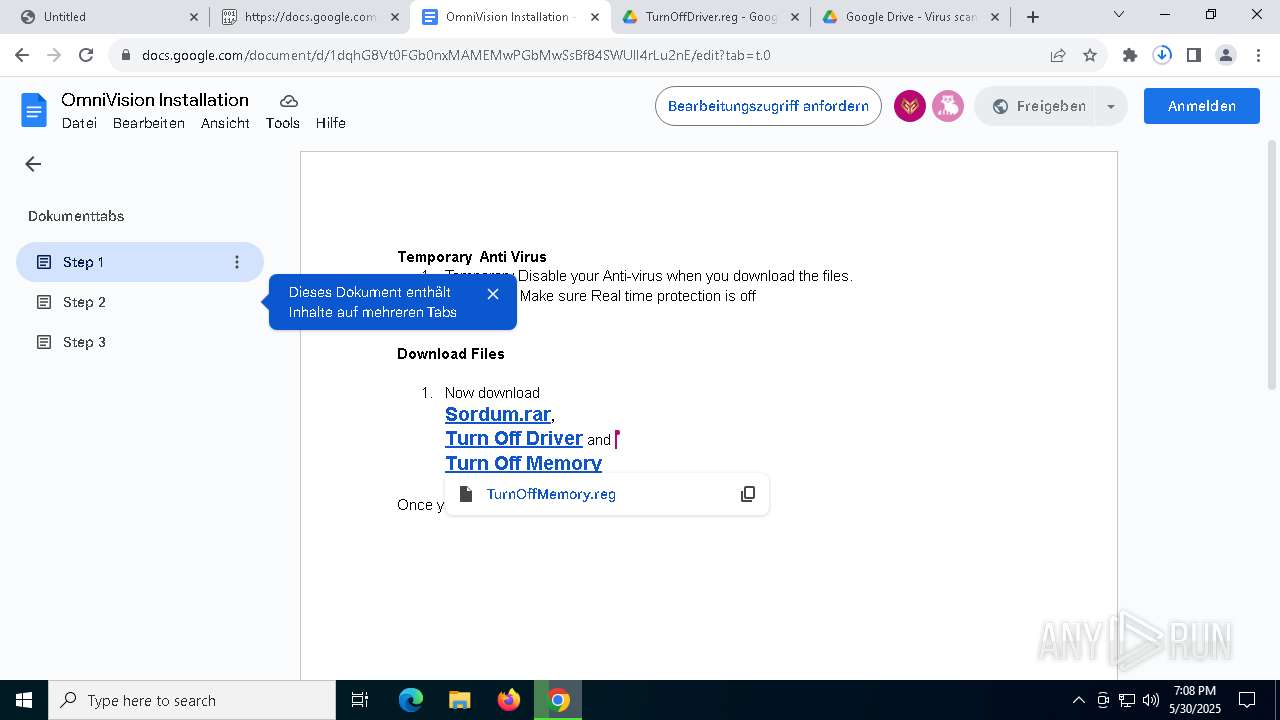Click the browser back arrow
Screen dimensions: 1280x720
click(22, 55)
